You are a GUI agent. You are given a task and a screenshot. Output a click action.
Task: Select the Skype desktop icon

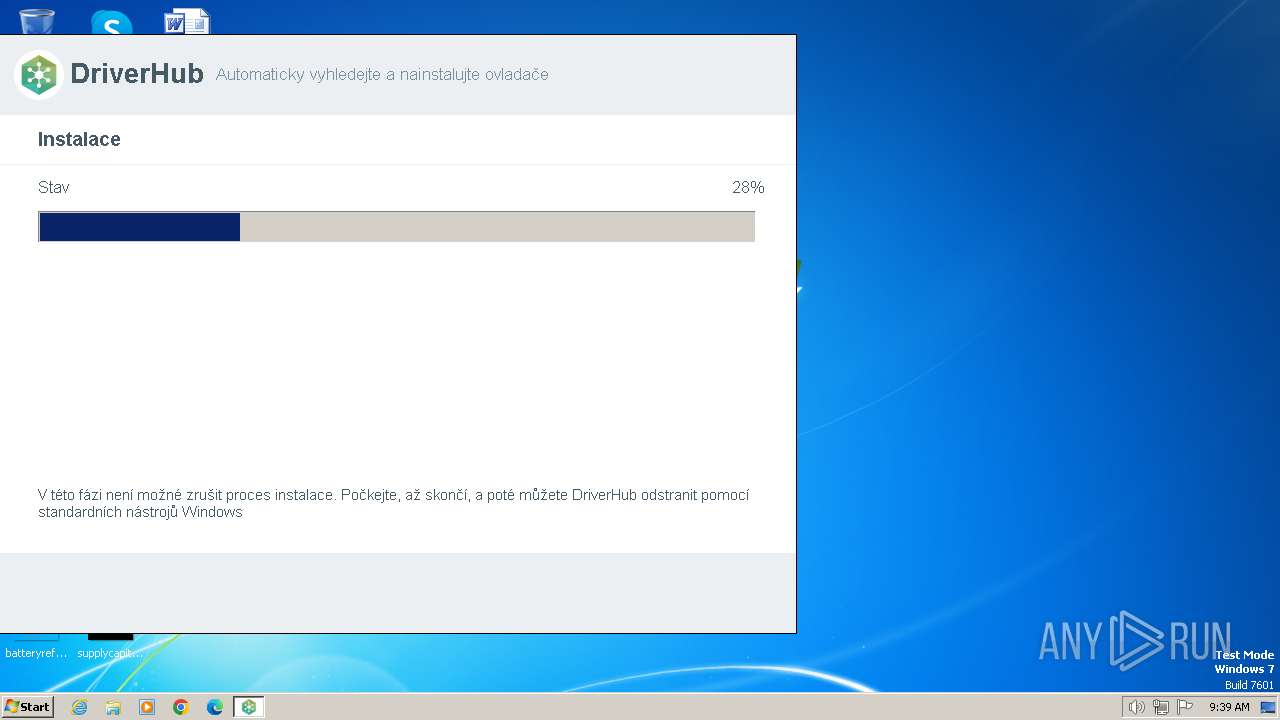click(111, 22)
